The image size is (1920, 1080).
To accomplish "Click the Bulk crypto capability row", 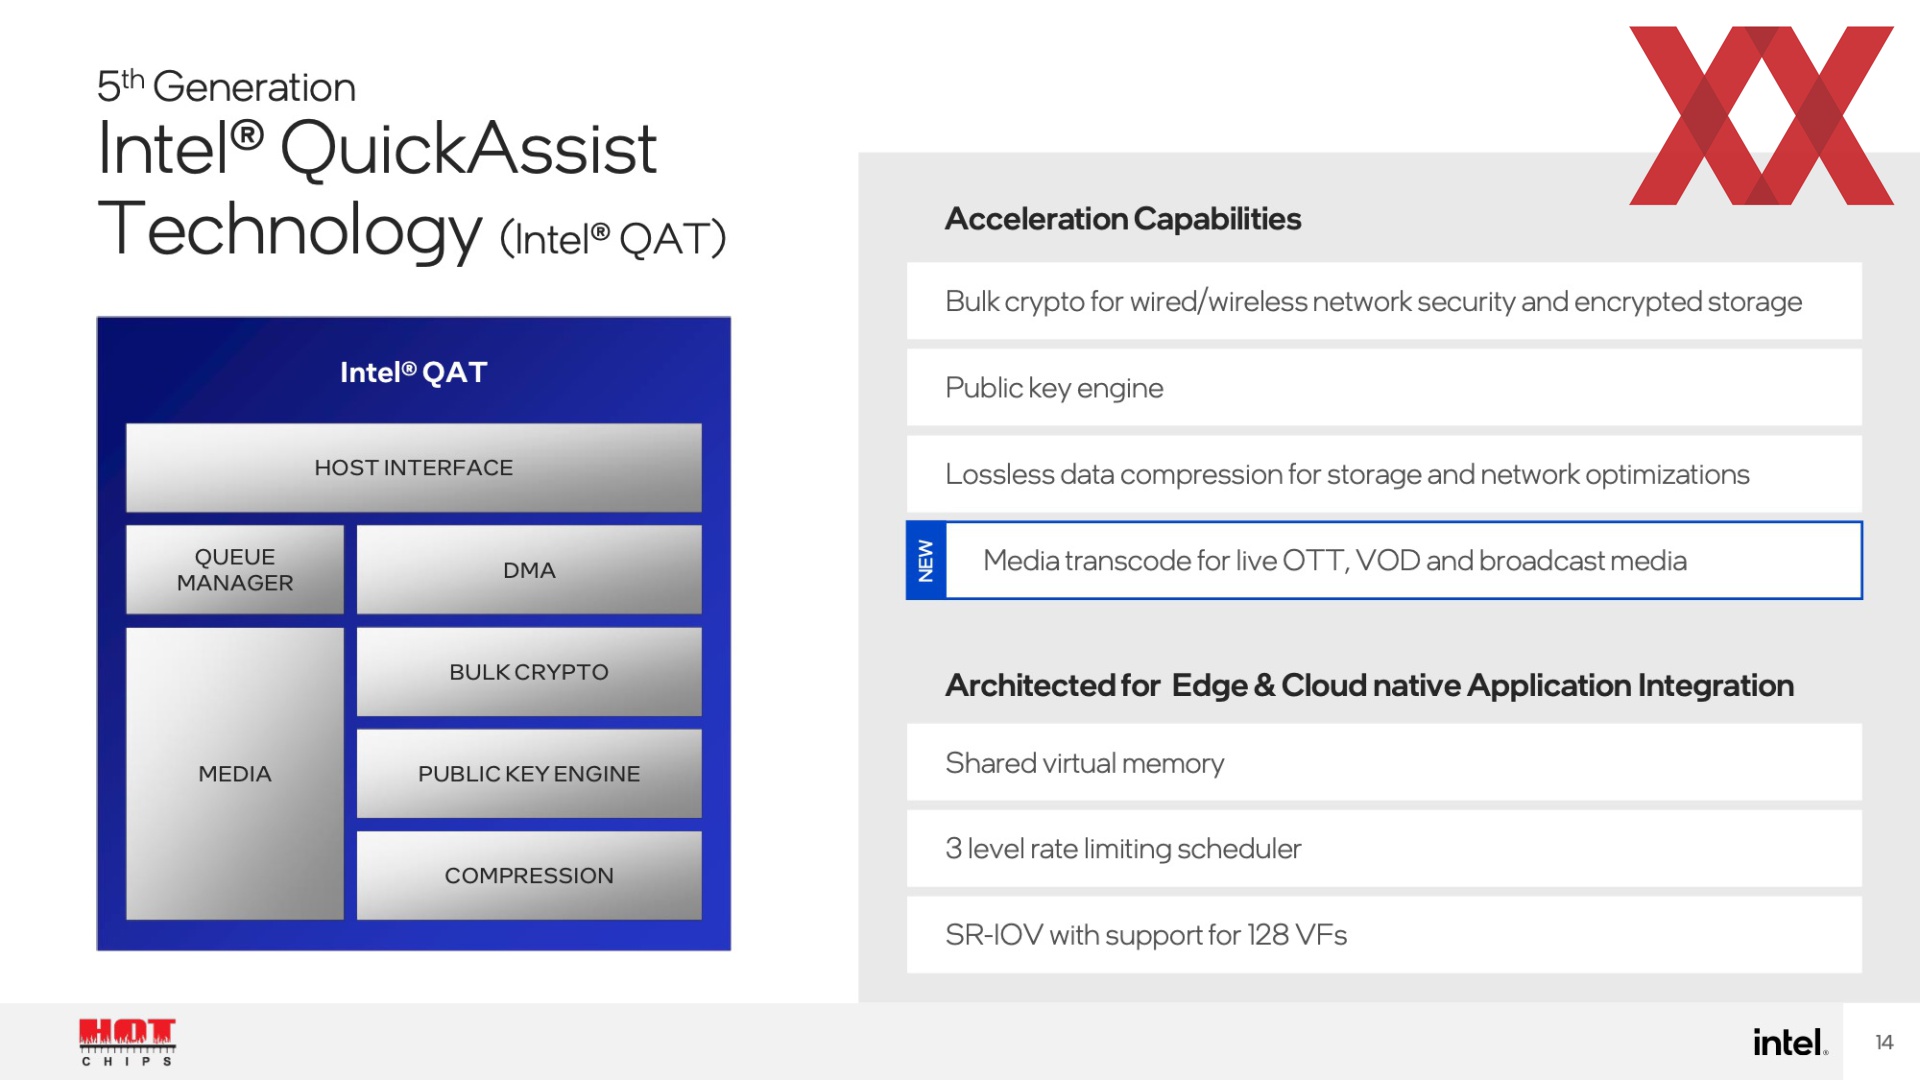I will (1384, 301).
